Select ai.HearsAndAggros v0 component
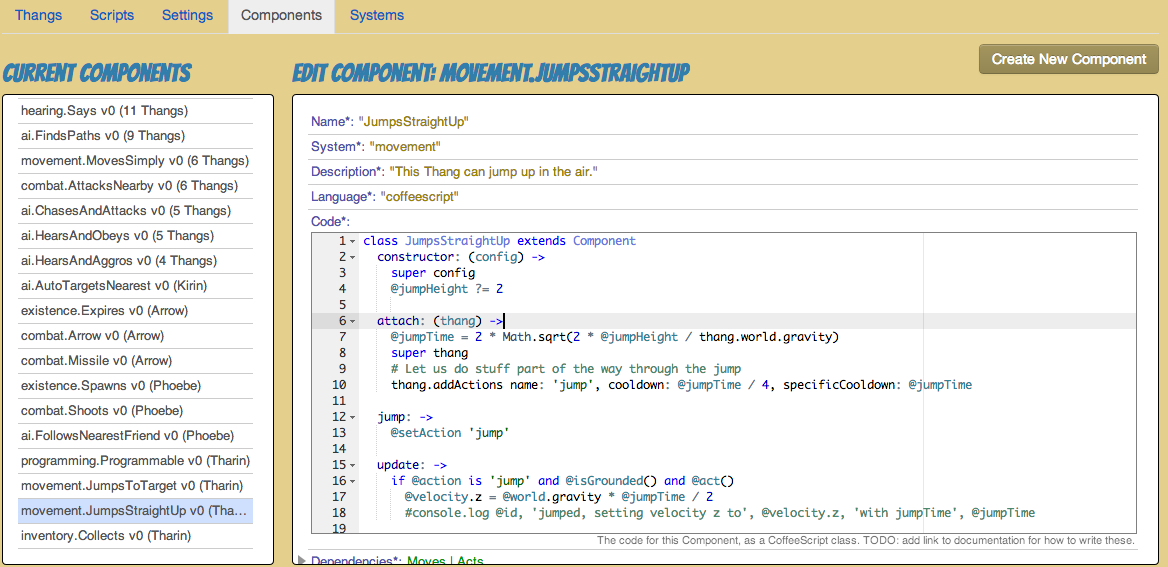Image resolution: width=1168 pixels, height=567 pixels. (x=136, y=261)
